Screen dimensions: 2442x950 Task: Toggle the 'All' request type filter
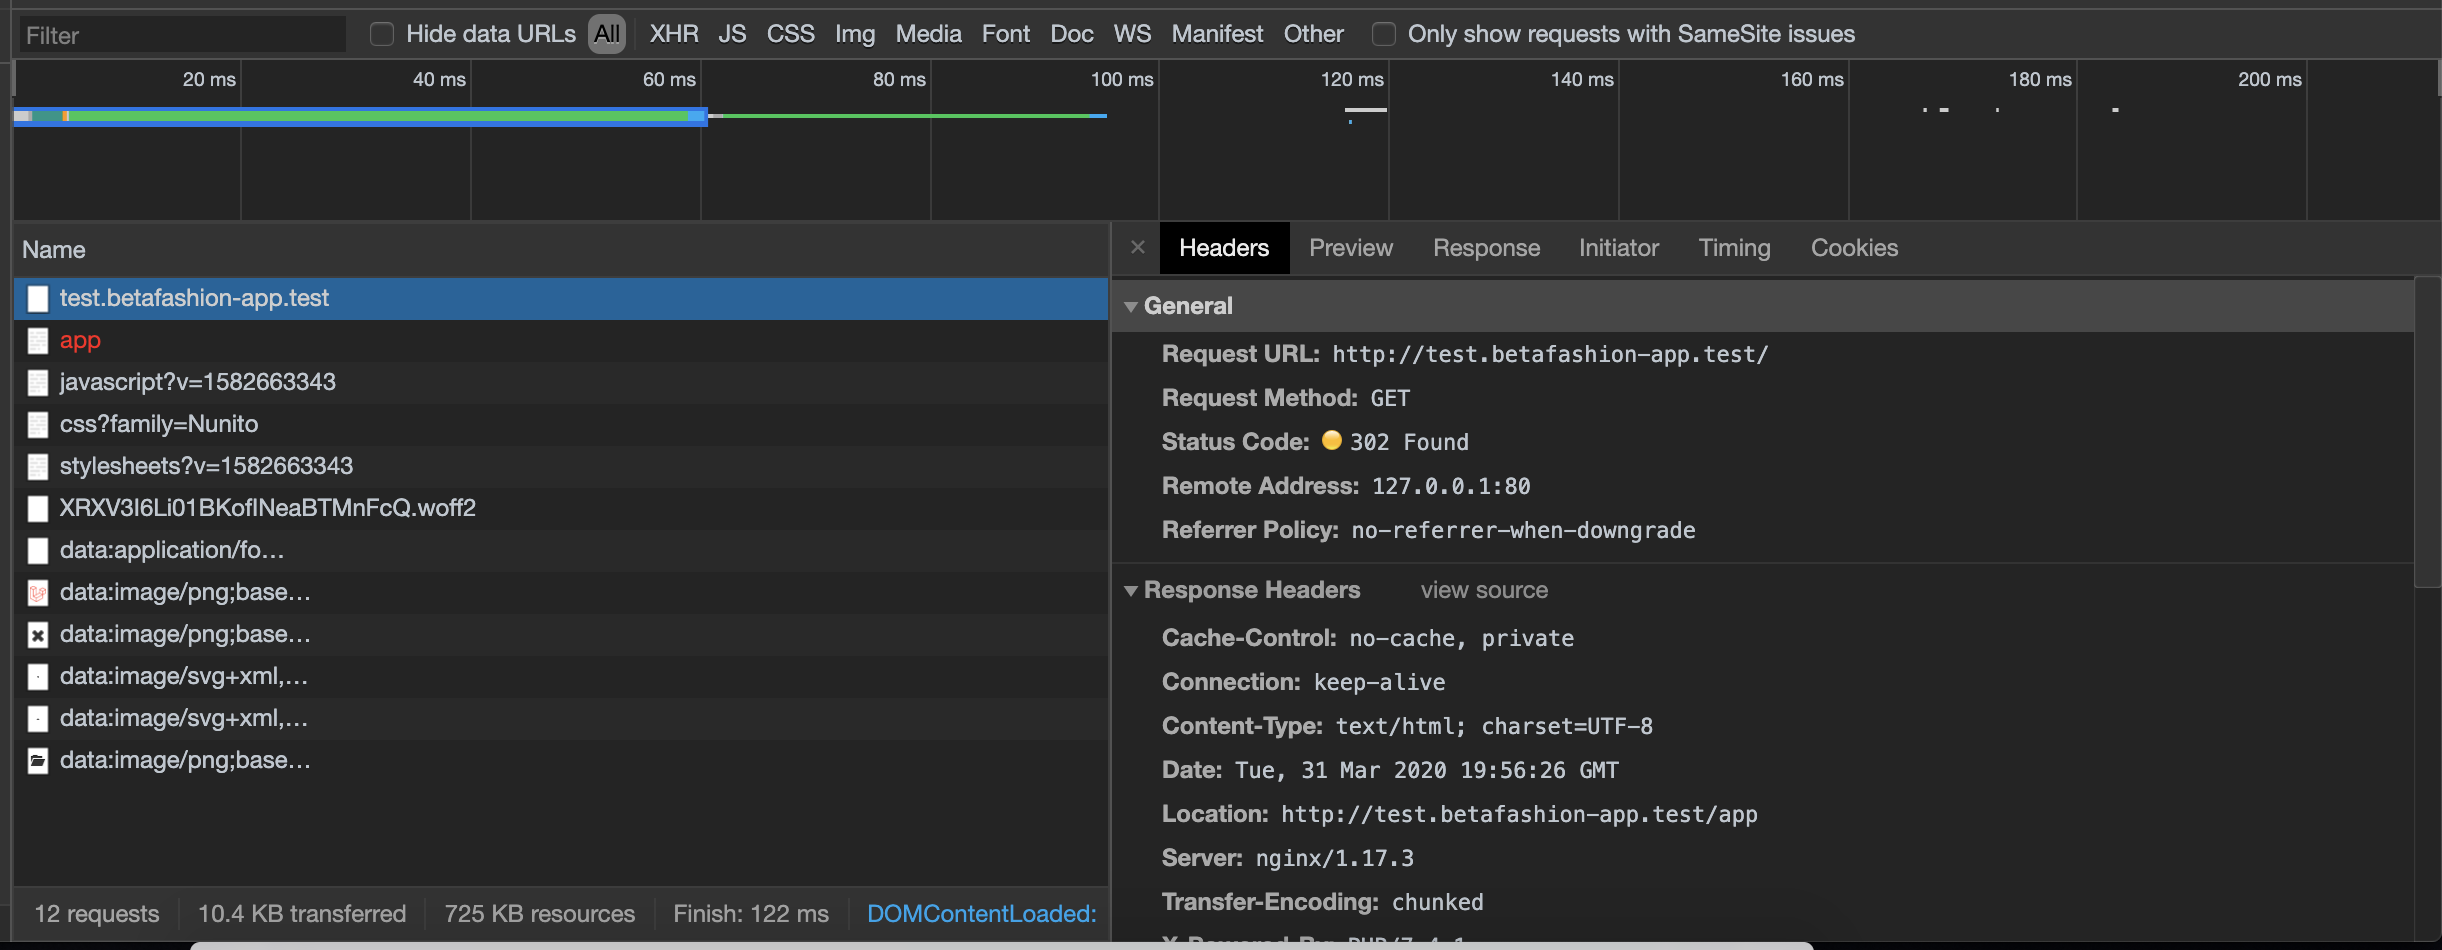[x=607, y=33]
